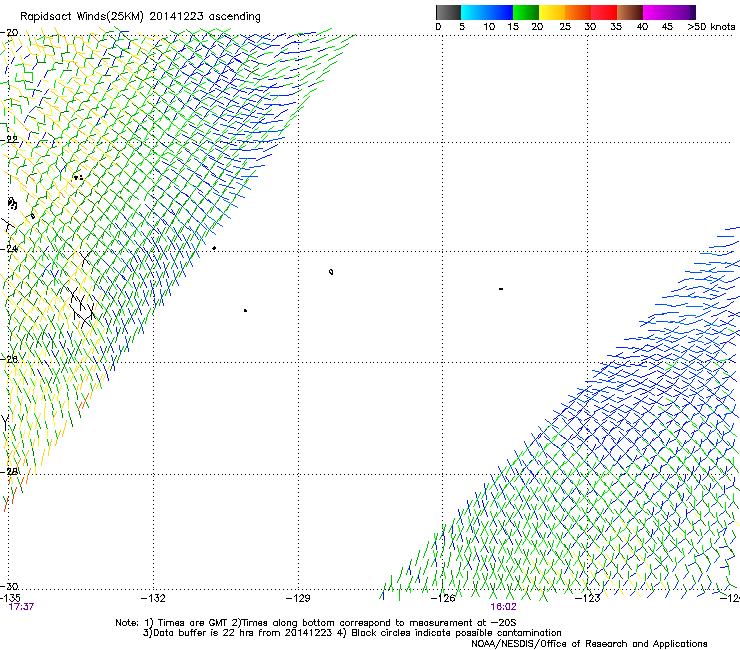740x650 pixels.
Task: Click the brown 35-40 knots legend color
Action: click(x=630, y=12)
